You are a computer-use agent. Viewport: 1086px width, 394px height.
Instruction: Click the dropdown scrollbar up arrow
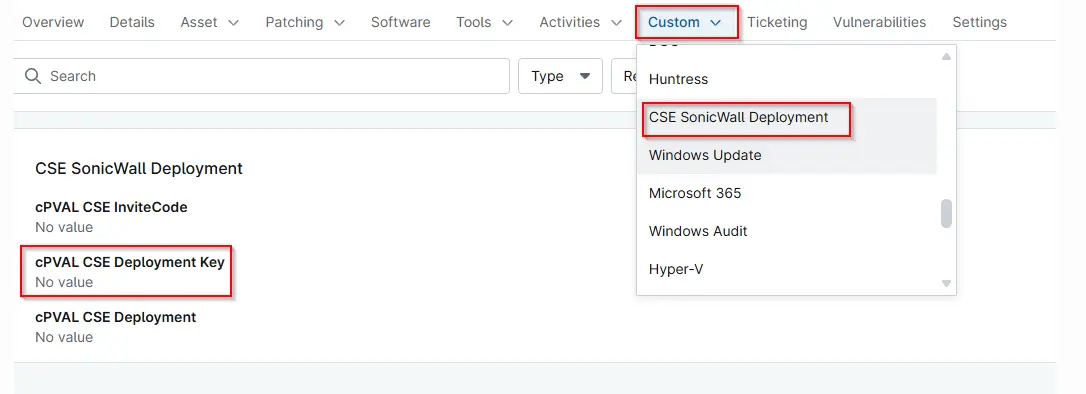[946, 56]
